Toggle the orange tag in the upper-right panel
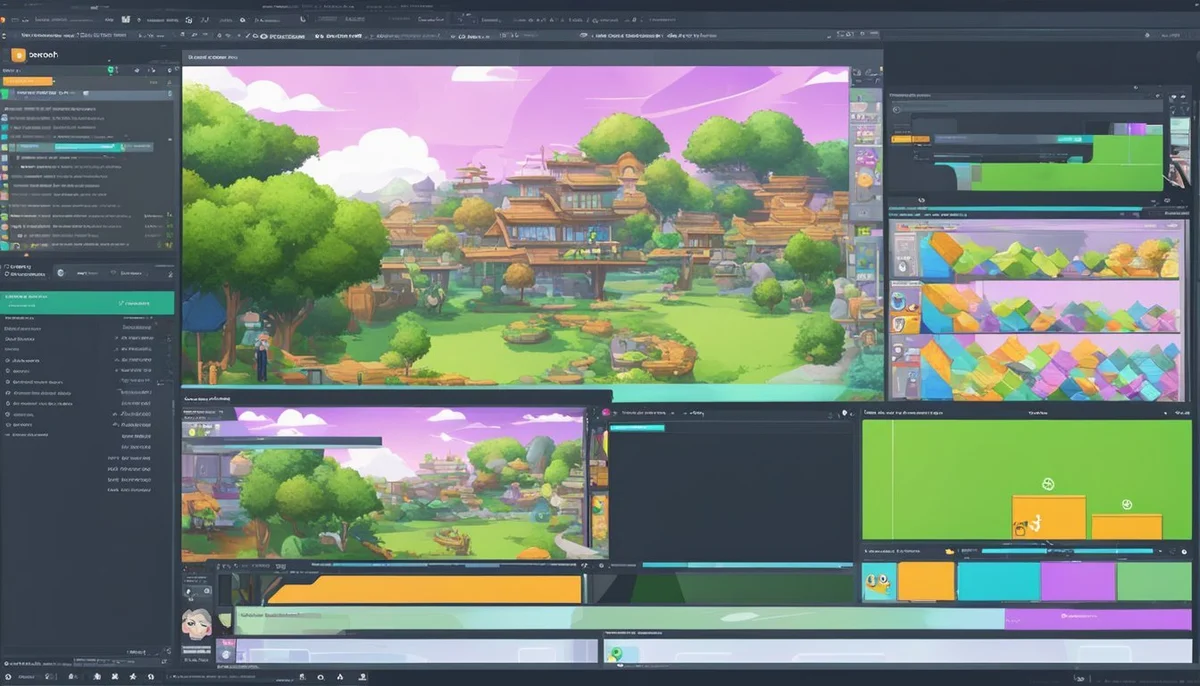This screenshot has width=1200, height=686. (x=908, y=139)
